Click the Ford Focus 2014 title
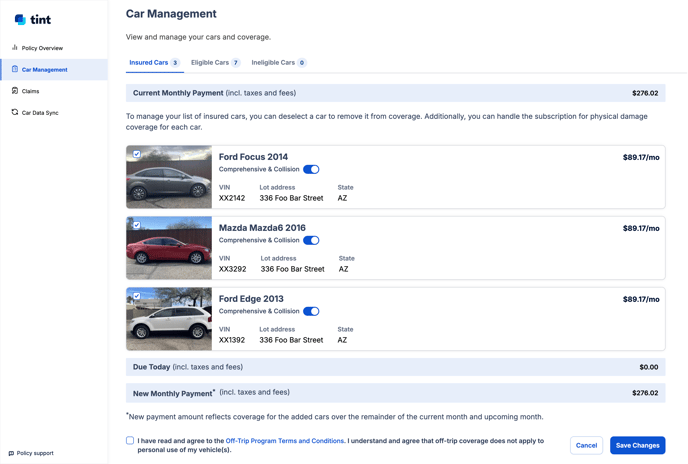Screen dimensions: 688x464 (253, 157)
